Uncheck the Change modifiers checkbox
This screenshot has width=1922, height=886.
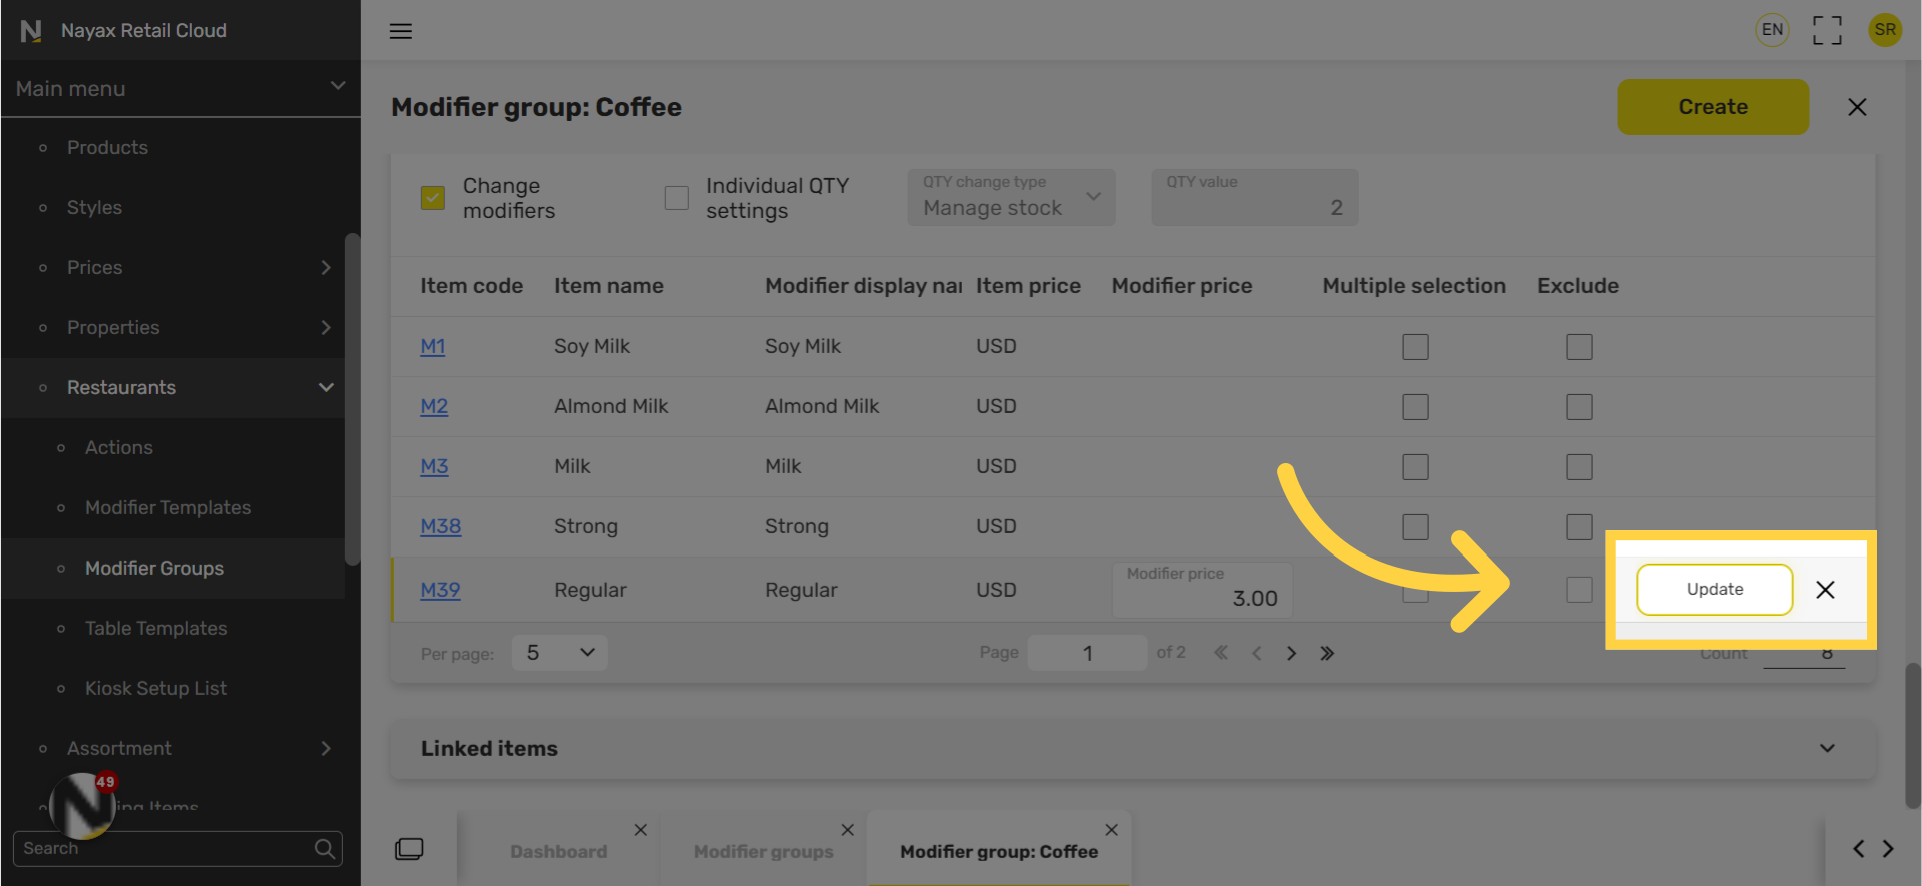tap(432, 198)
